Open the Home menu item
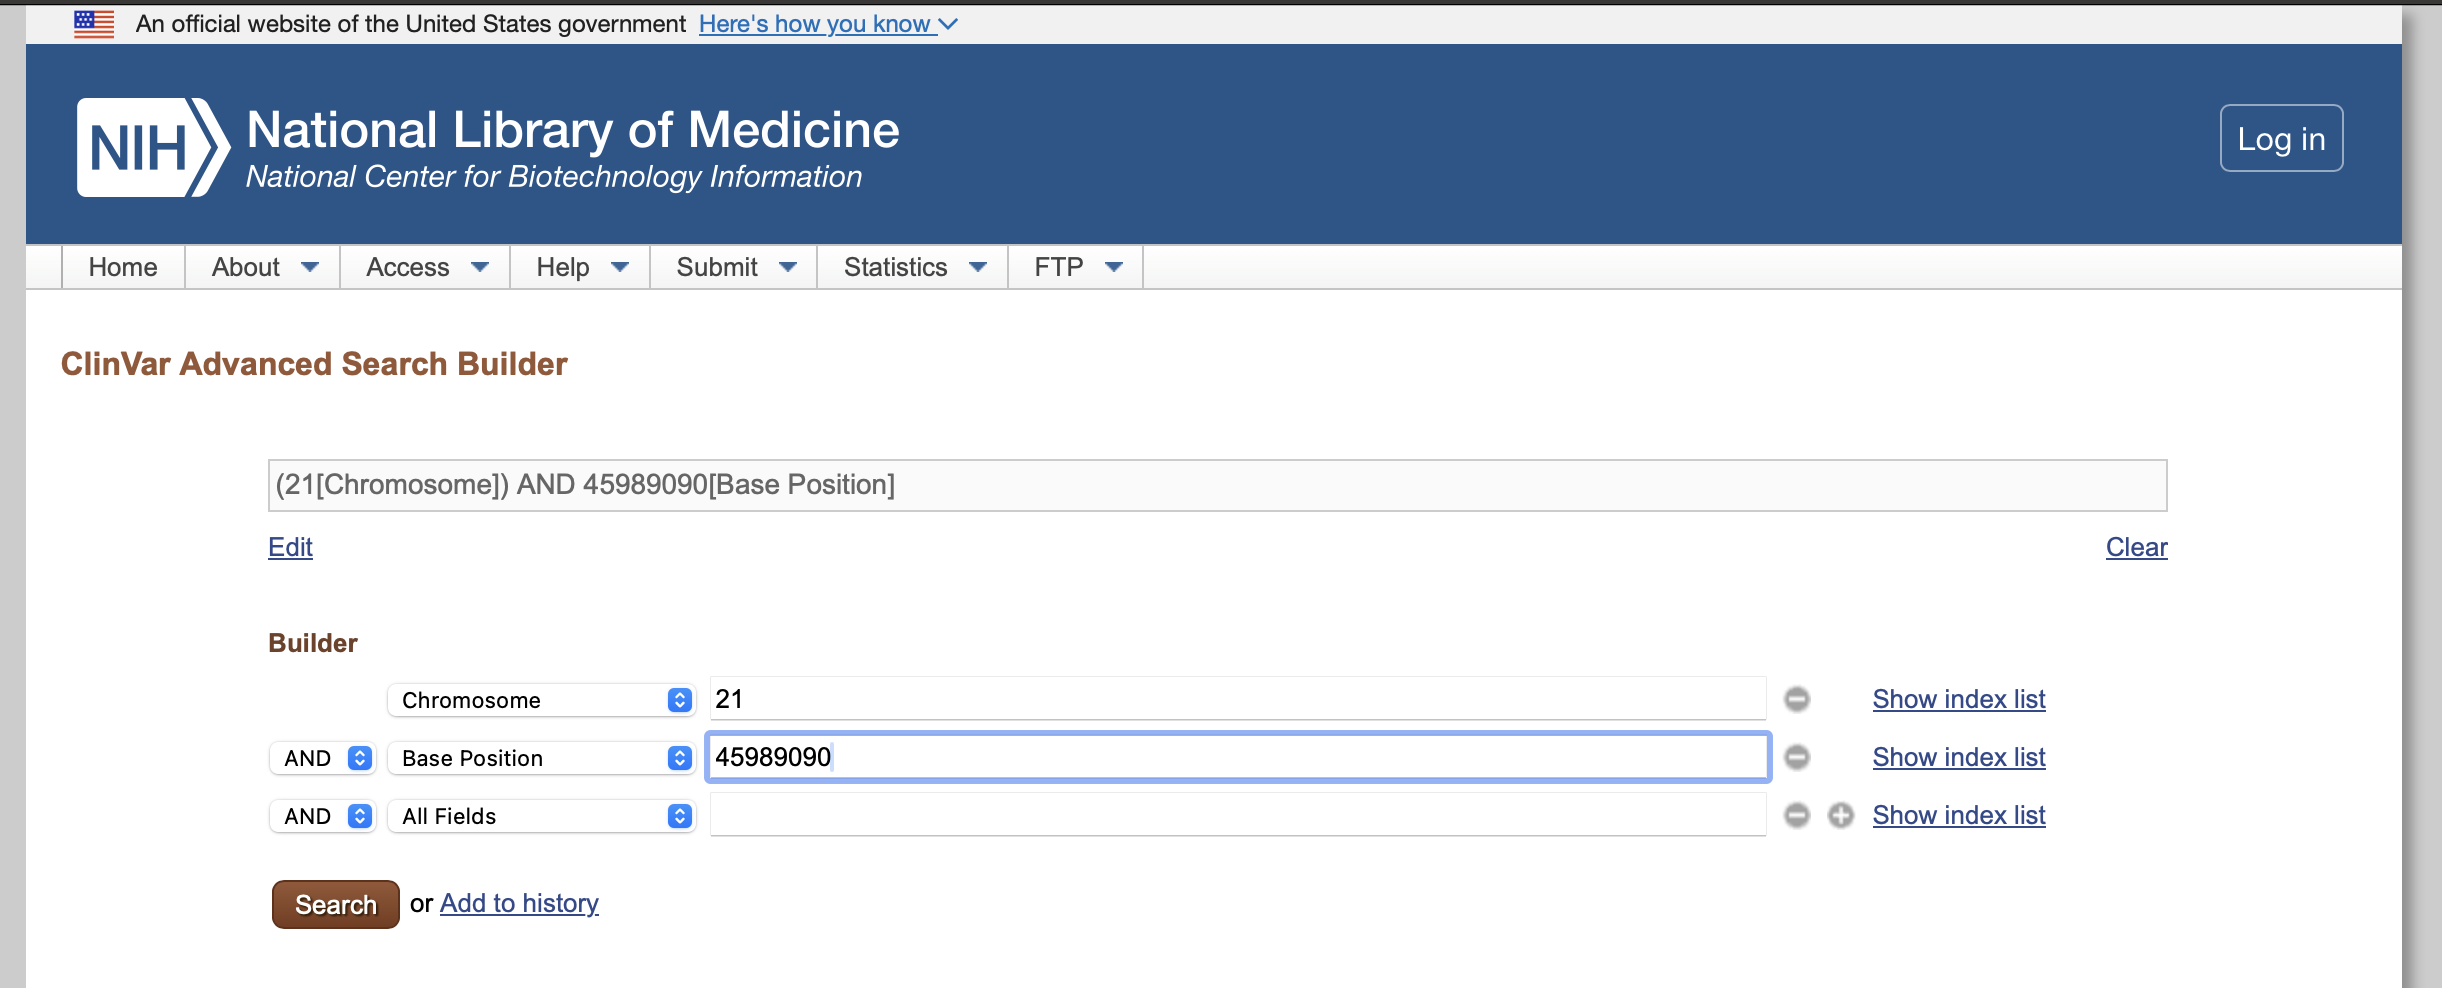 click(123, 267)
